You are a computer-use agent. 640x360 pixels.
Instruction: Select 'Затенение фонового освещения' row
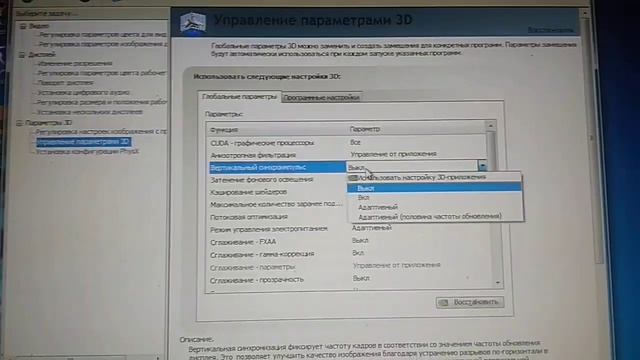click(262, 180)
